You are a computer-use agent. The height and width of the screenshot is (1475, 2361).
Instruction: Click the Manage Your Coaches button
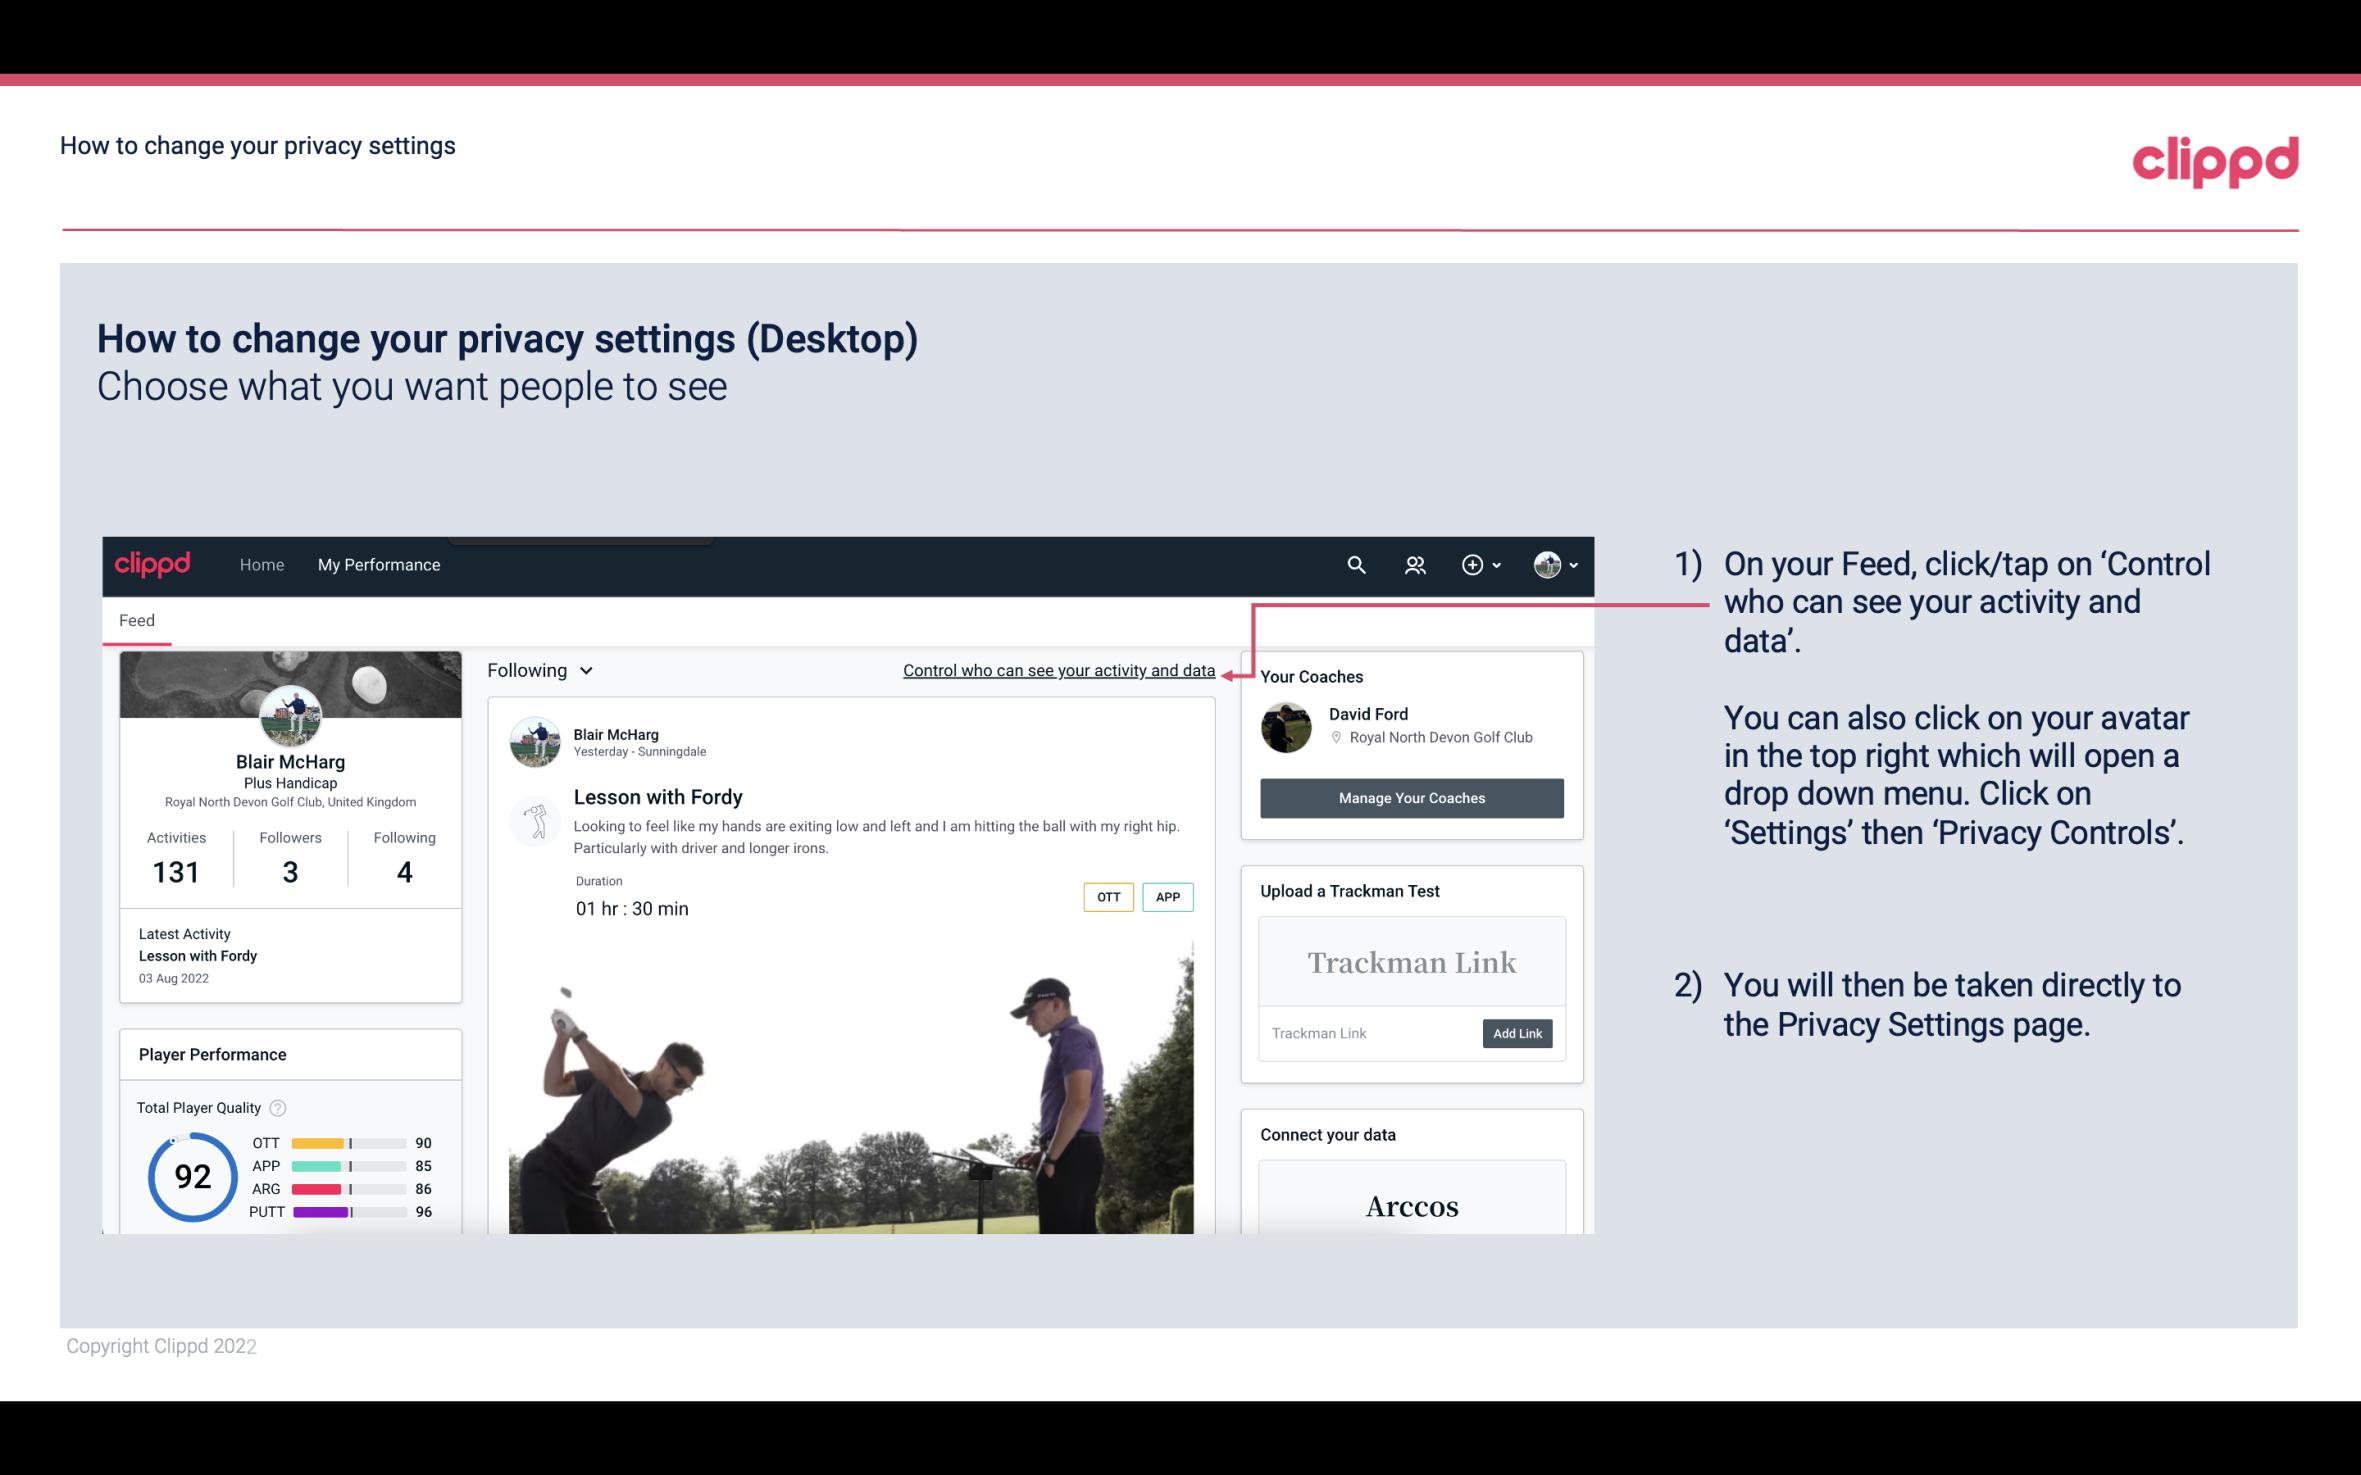(x=1410, y=797)
